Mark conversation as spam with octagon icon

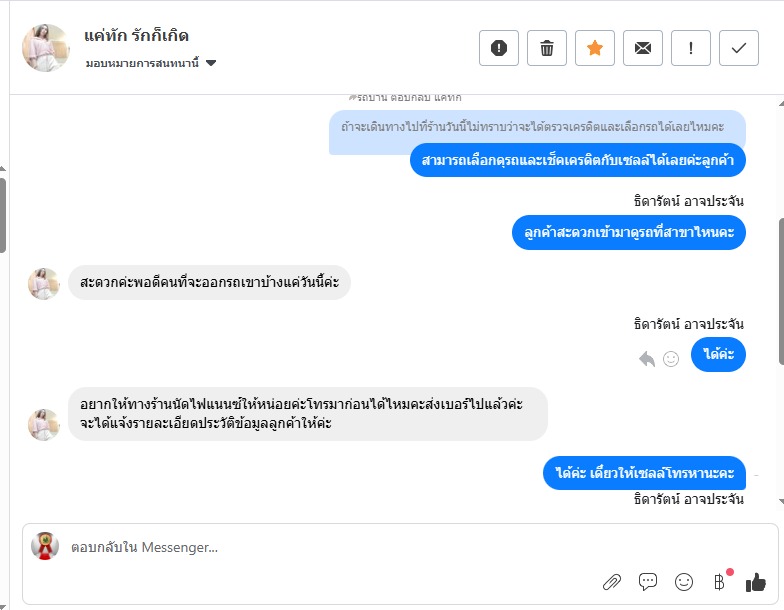499,48
